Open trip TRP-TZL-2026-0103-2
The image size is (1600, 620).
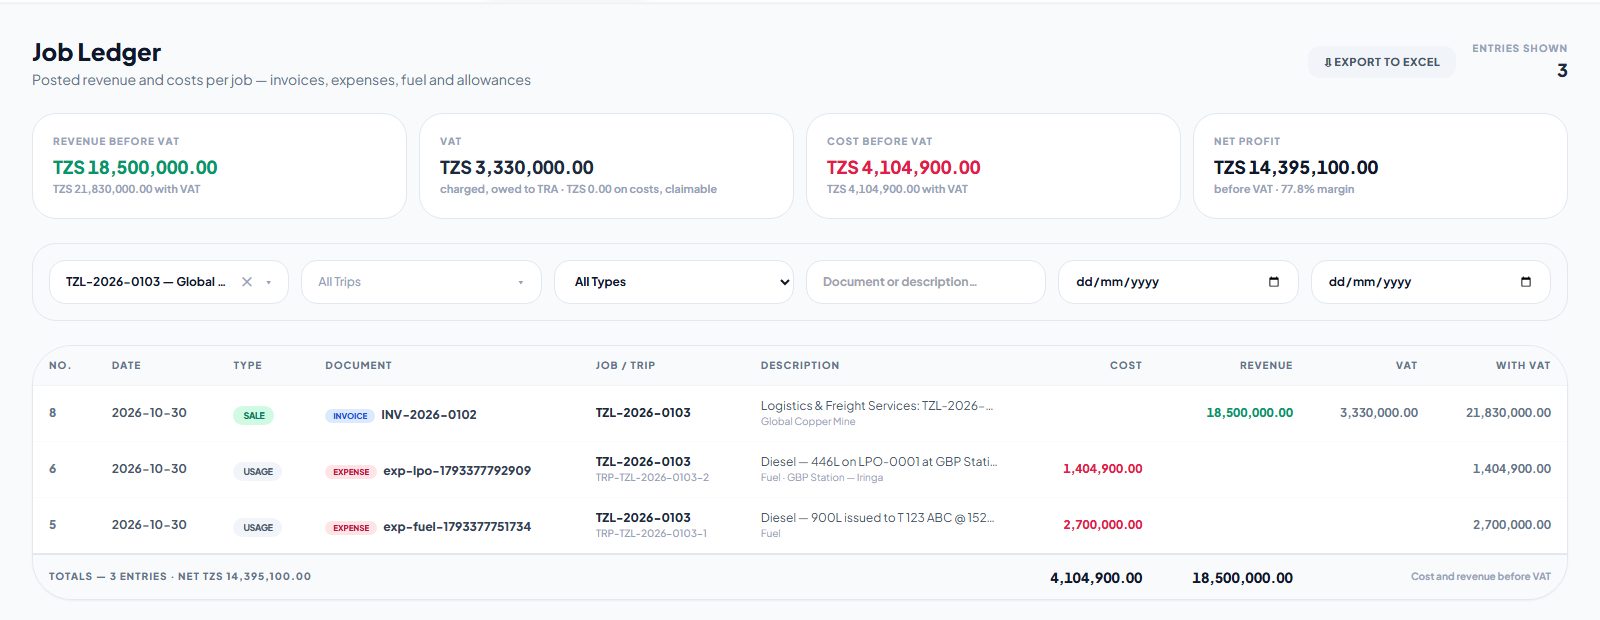coord(652,478)
